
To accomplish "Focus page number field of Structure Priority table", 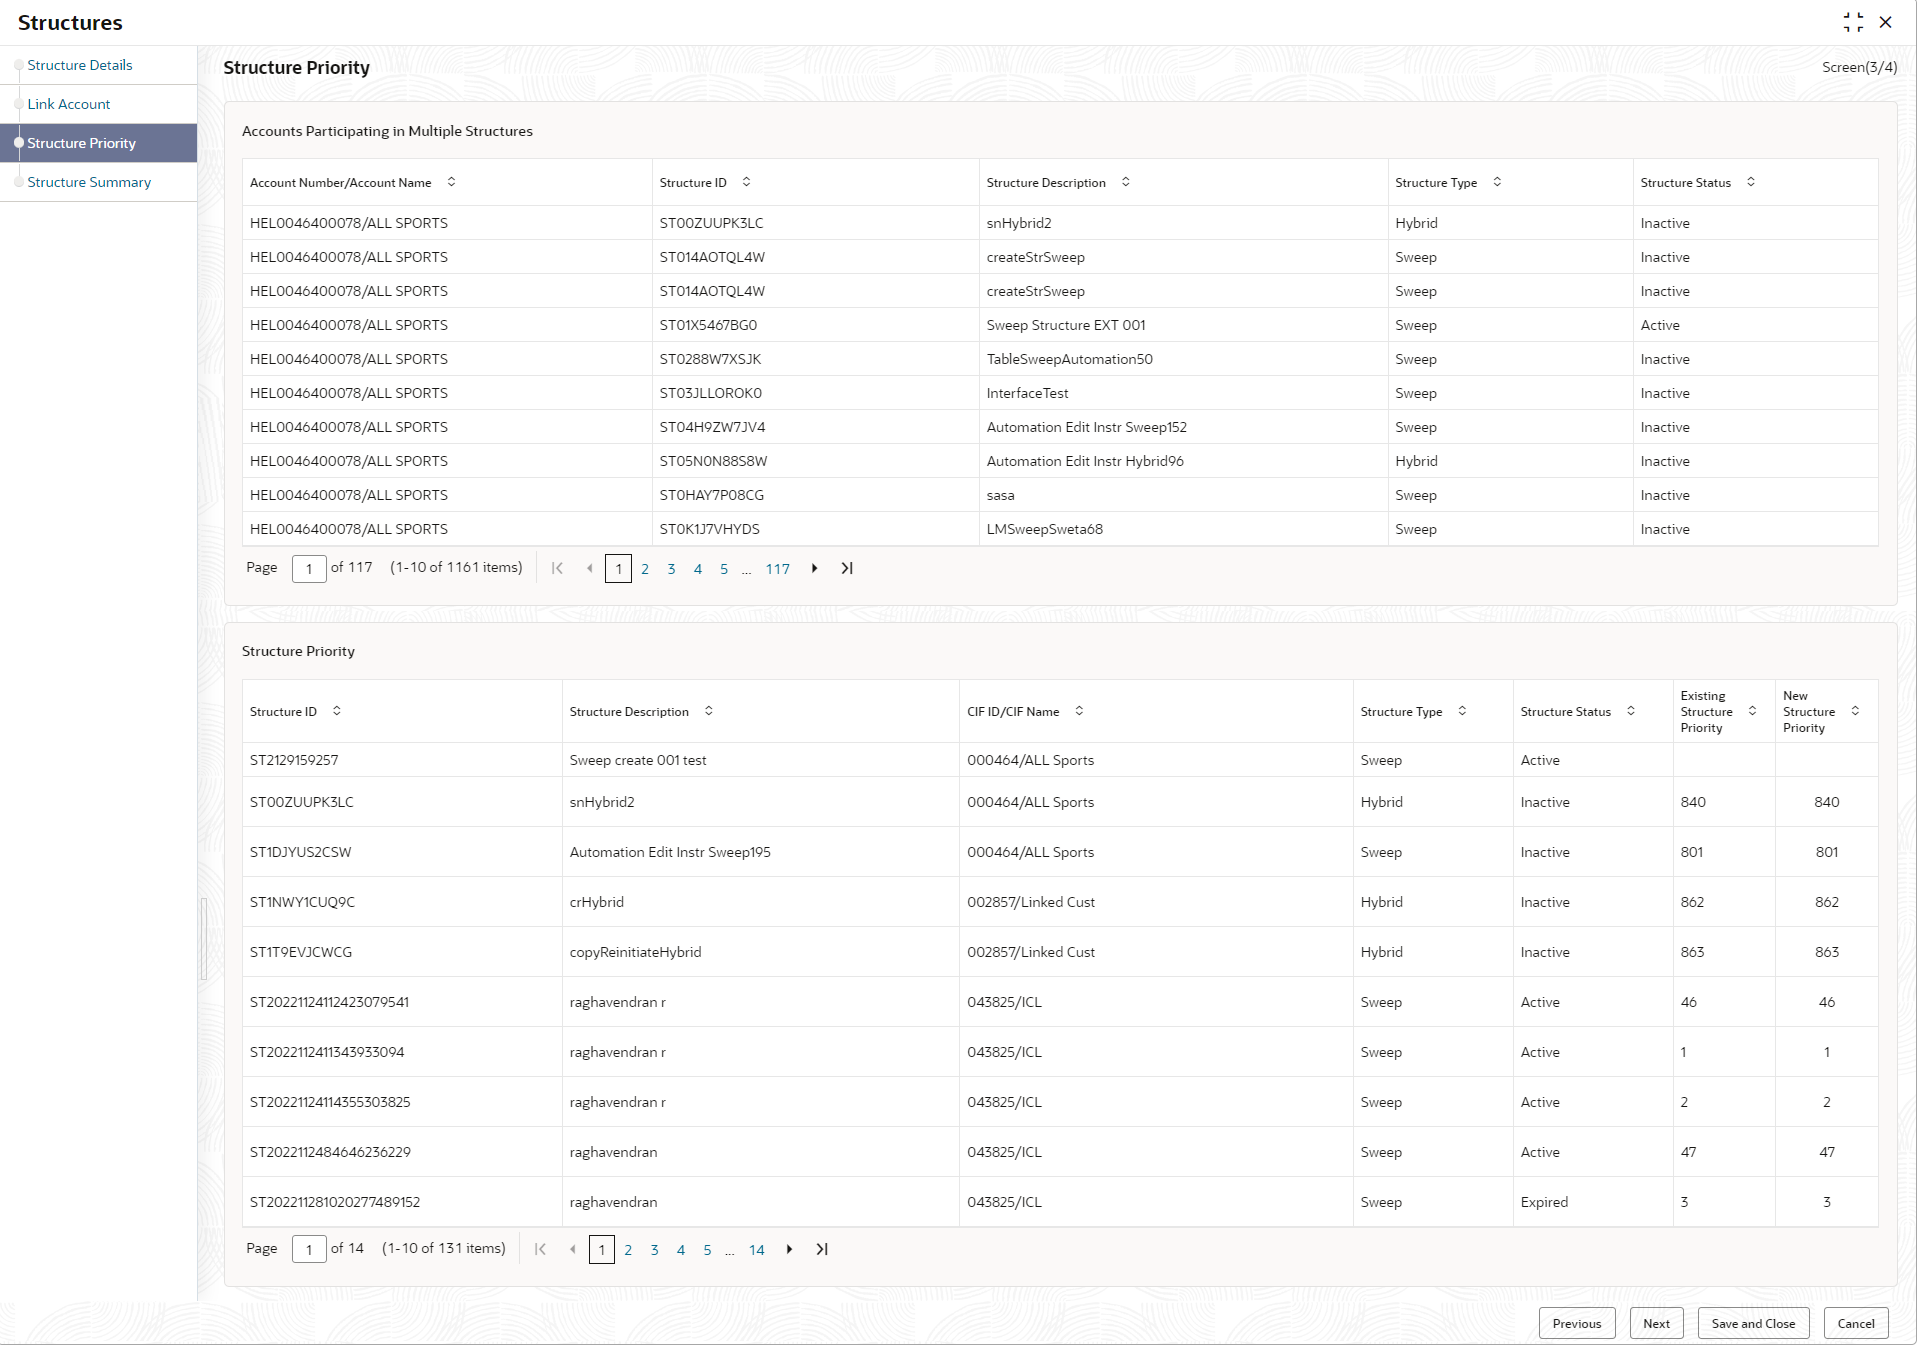I will tap(309, 1249).
